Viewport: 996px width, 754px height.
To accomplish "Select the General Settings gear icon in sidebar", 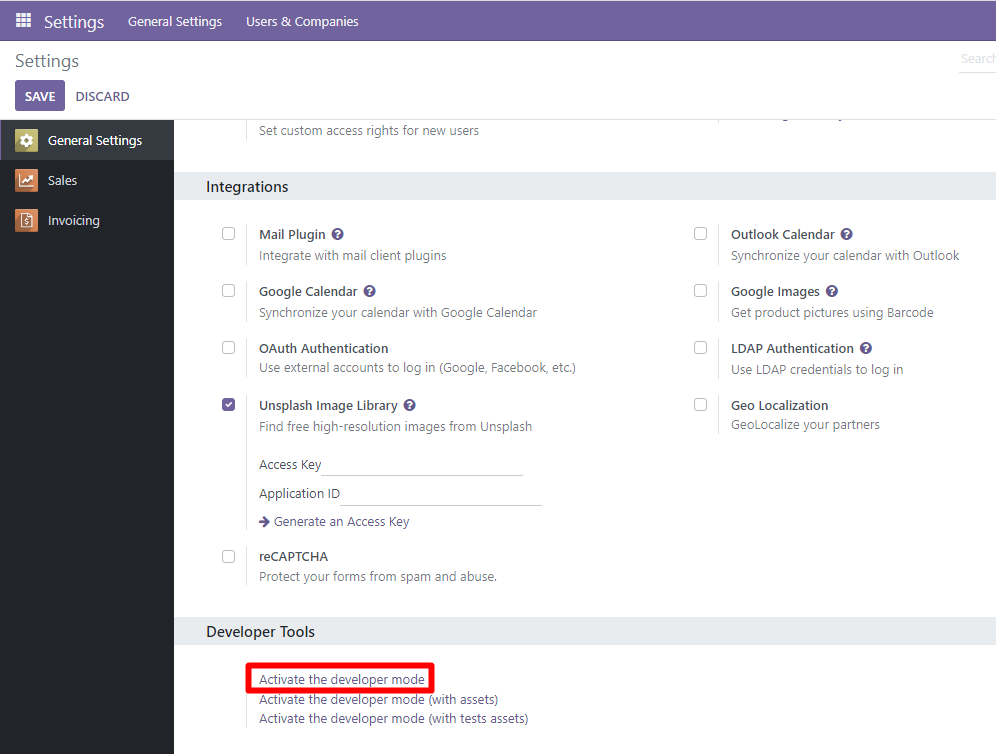I will coord(27,140).
